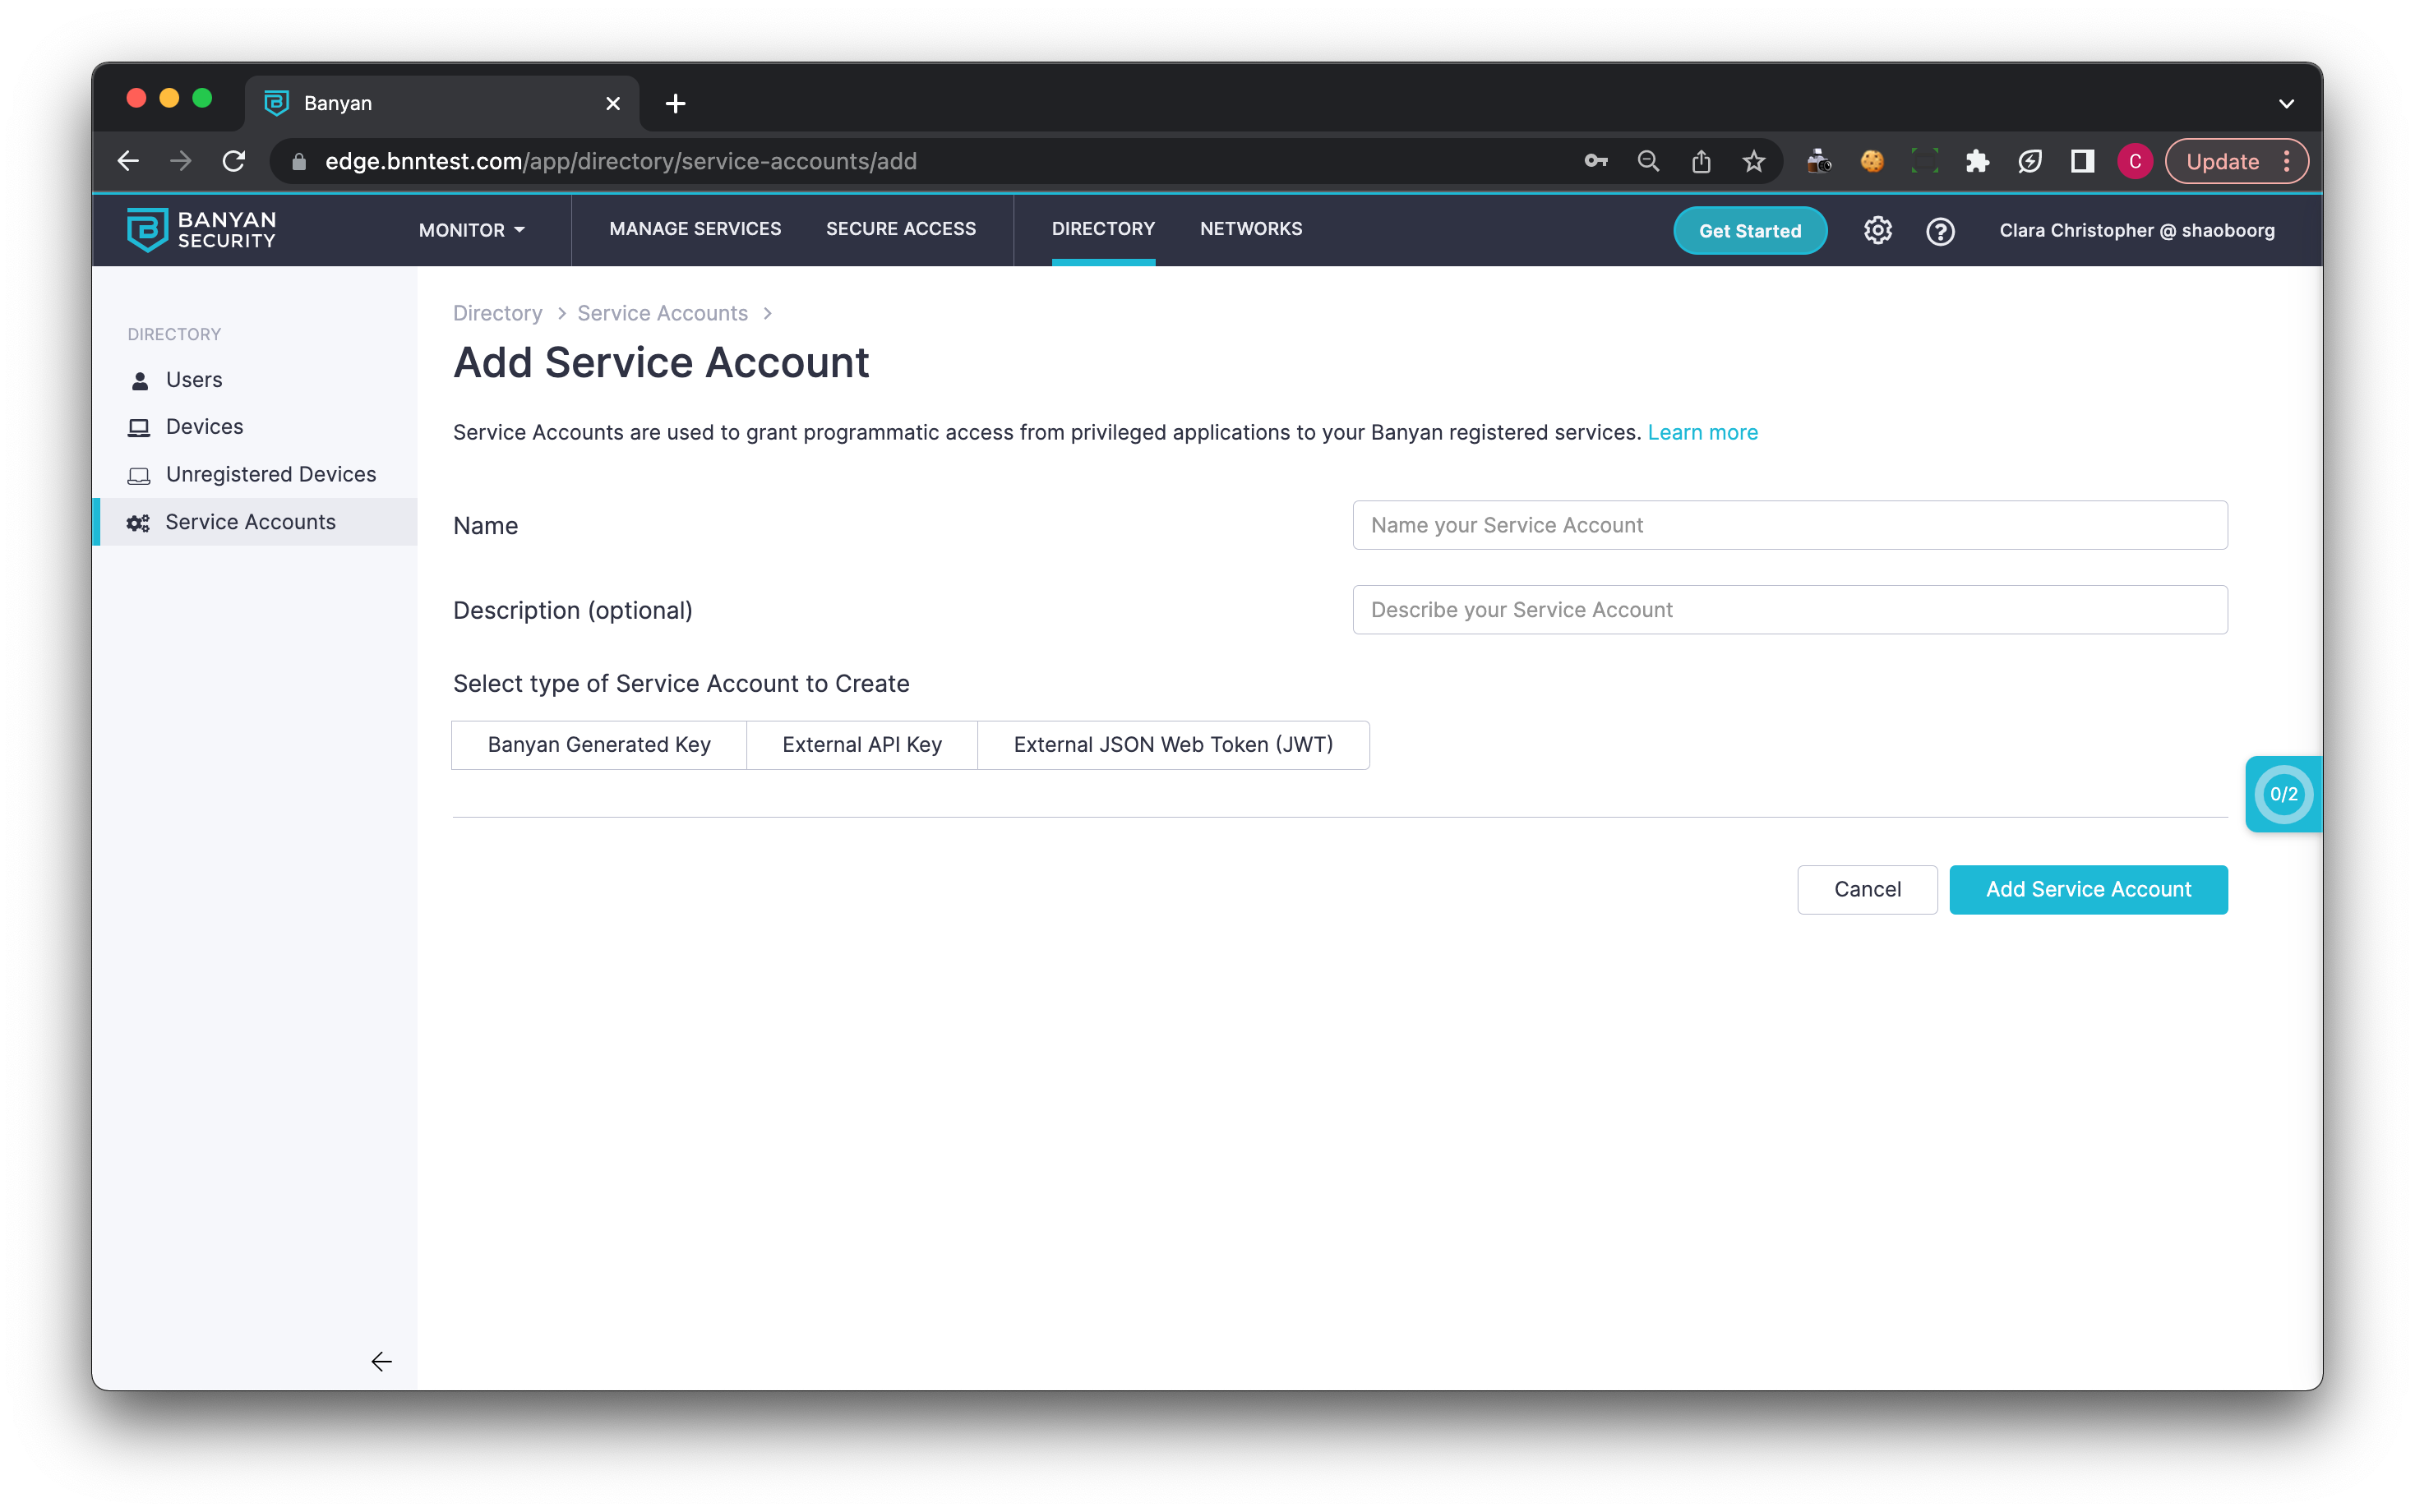This screenshot has width=2415, height=1512.
Task: Click the help question mark icon
Action: (x=1940, y=231)
